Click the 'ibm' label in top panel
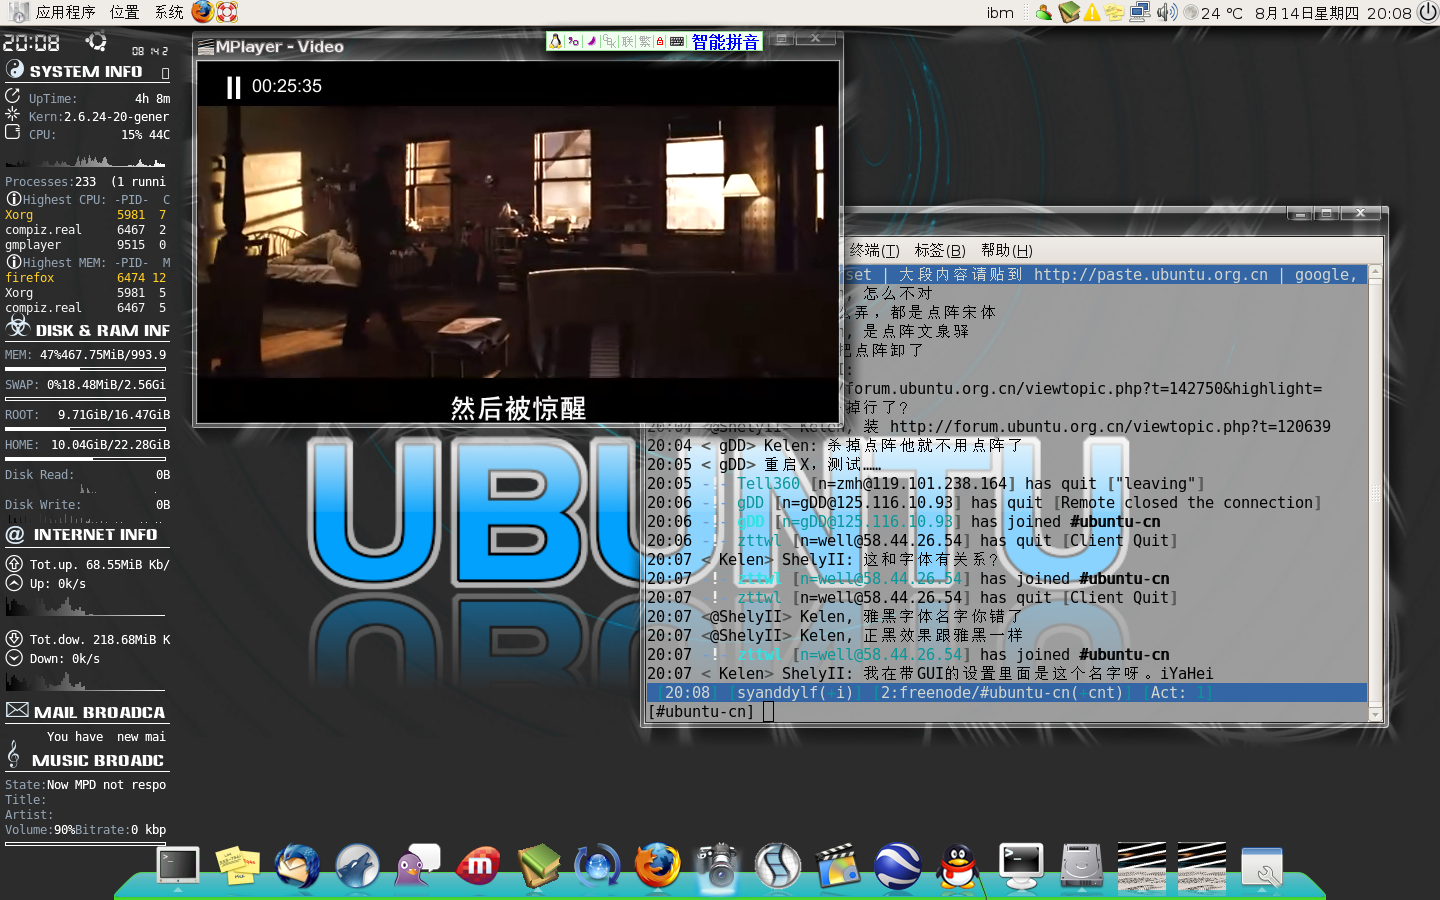This screenshot has height=900, width=1440. tap(1000, 13)
